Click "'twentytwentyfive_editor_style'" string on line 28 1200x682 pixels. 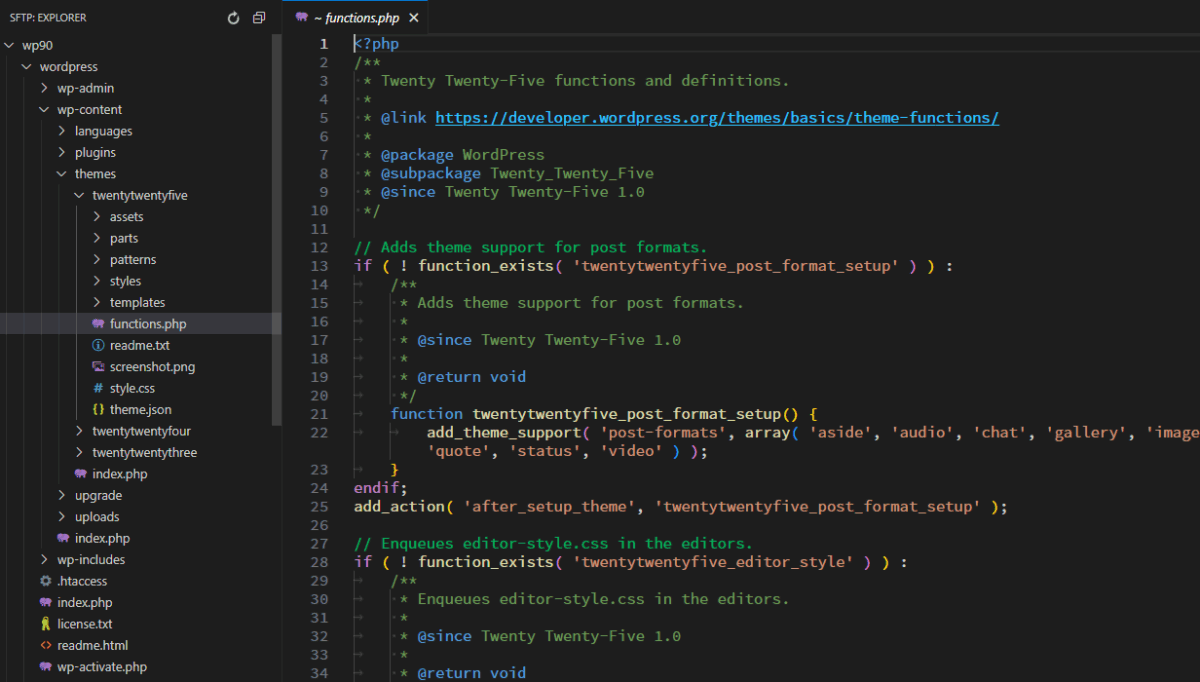tap(713, 562)
